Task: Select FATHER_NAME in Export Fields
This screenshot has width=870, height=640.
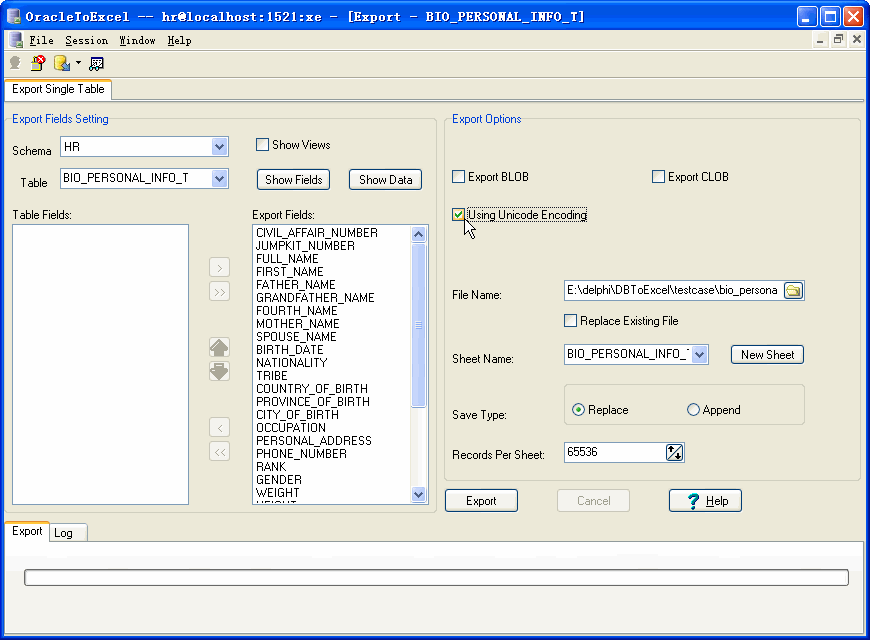Action: click(x=295, y=285)
